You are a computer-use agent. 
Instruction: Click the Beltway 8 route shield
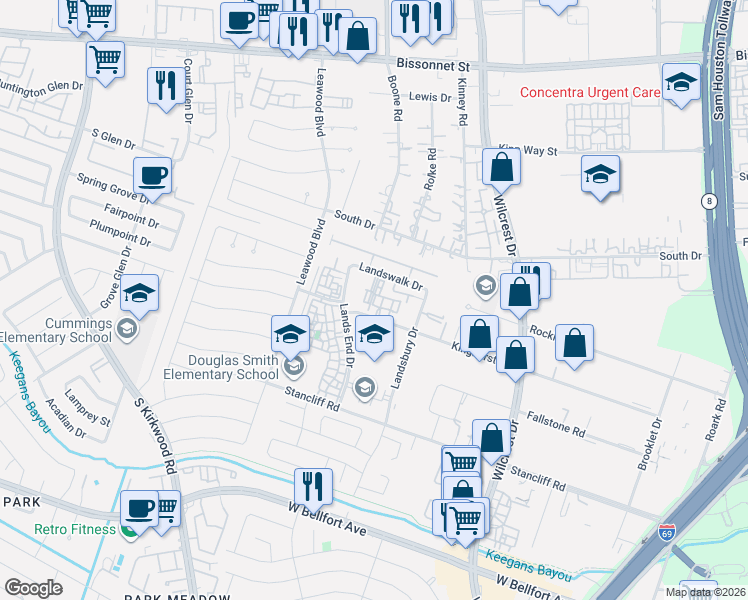coord(709,201)
